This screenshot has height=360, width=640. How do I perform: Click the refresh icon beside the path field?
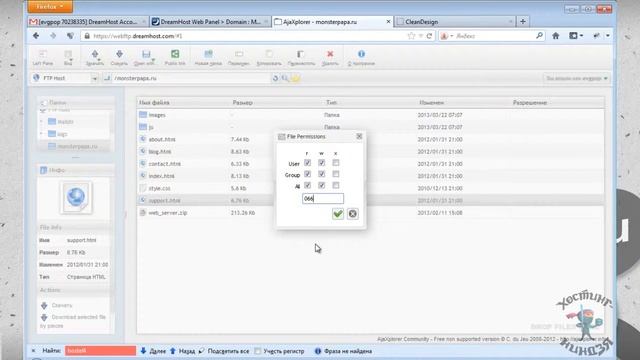point(275,78)
